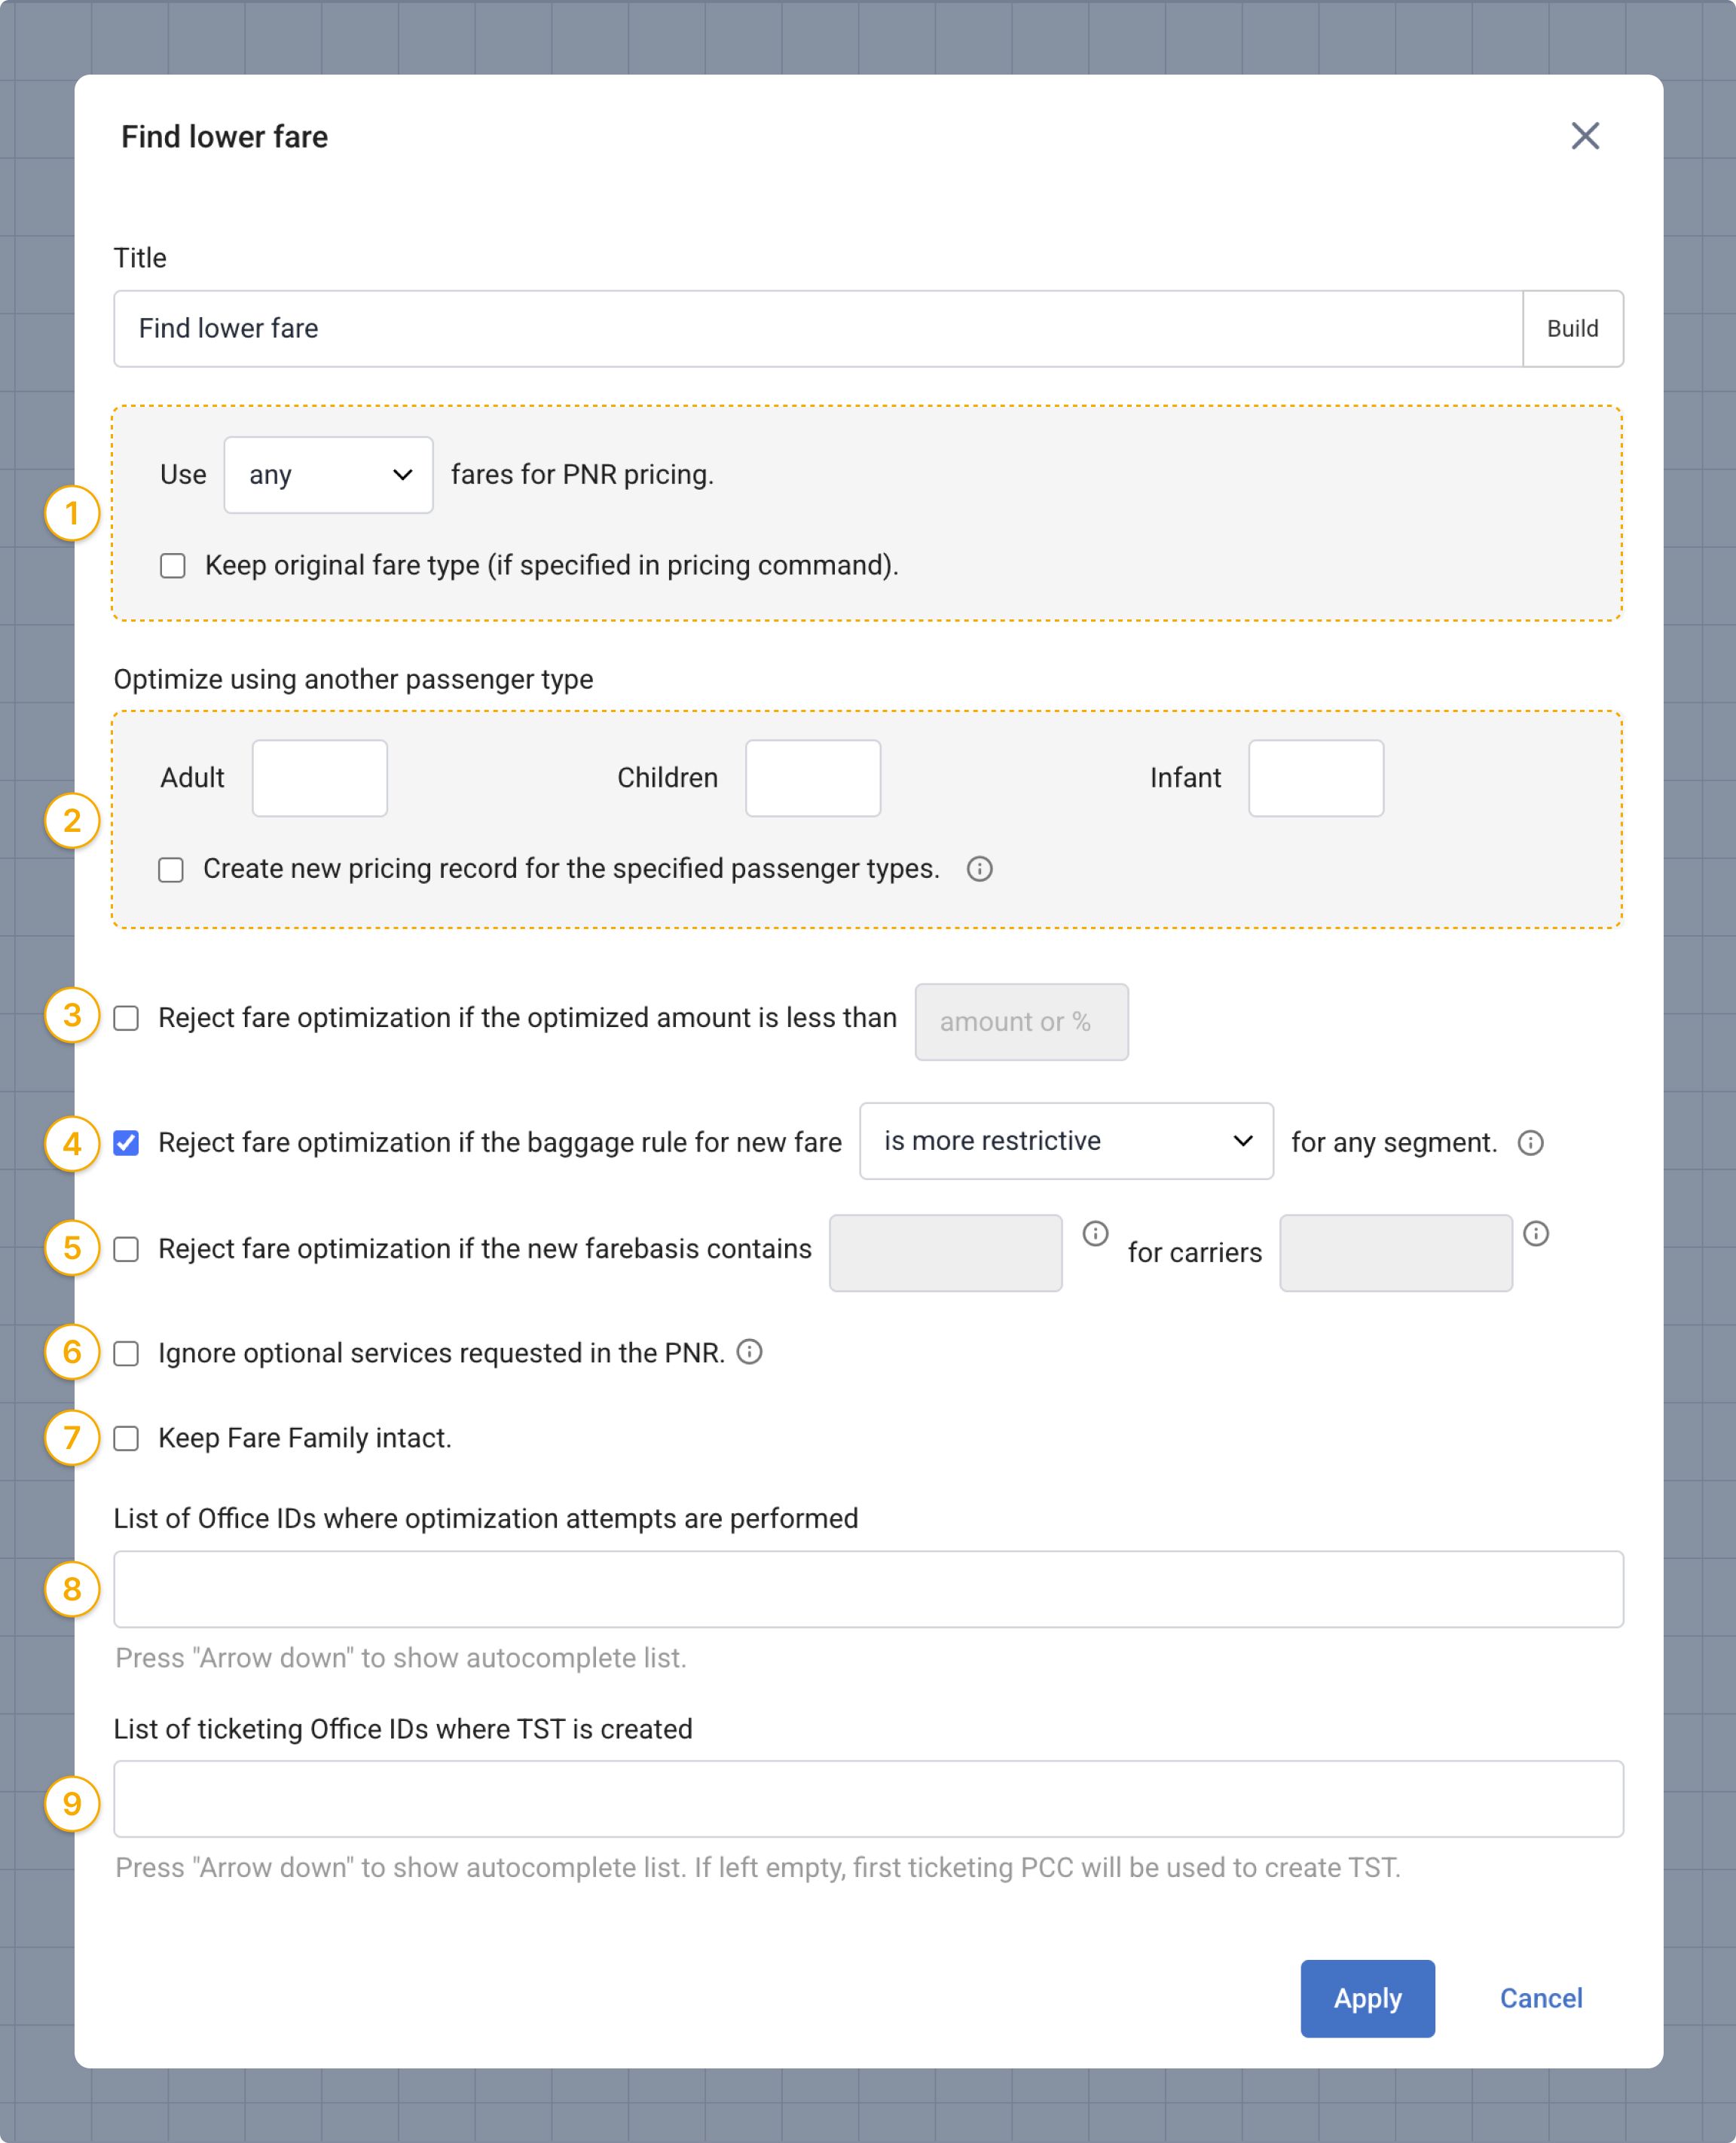
Task: Click the Adult passenger type field
Action: (x=319, y=778)
